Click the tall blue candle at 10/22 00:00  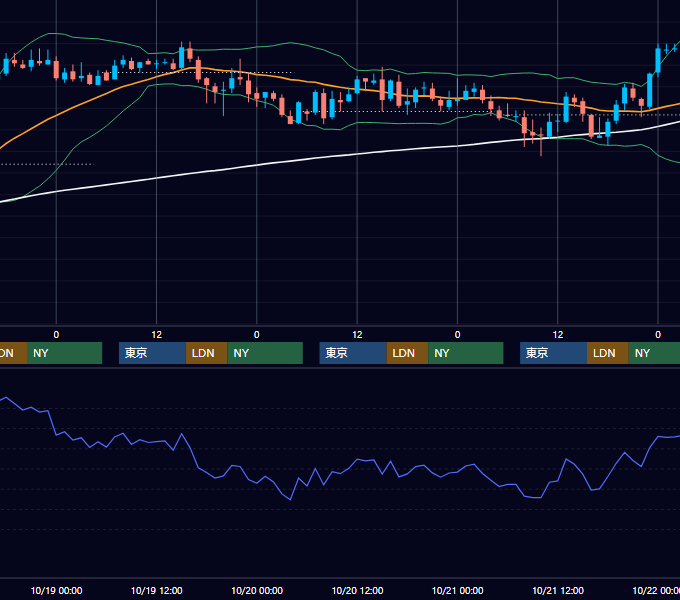[x=658, y=59]
